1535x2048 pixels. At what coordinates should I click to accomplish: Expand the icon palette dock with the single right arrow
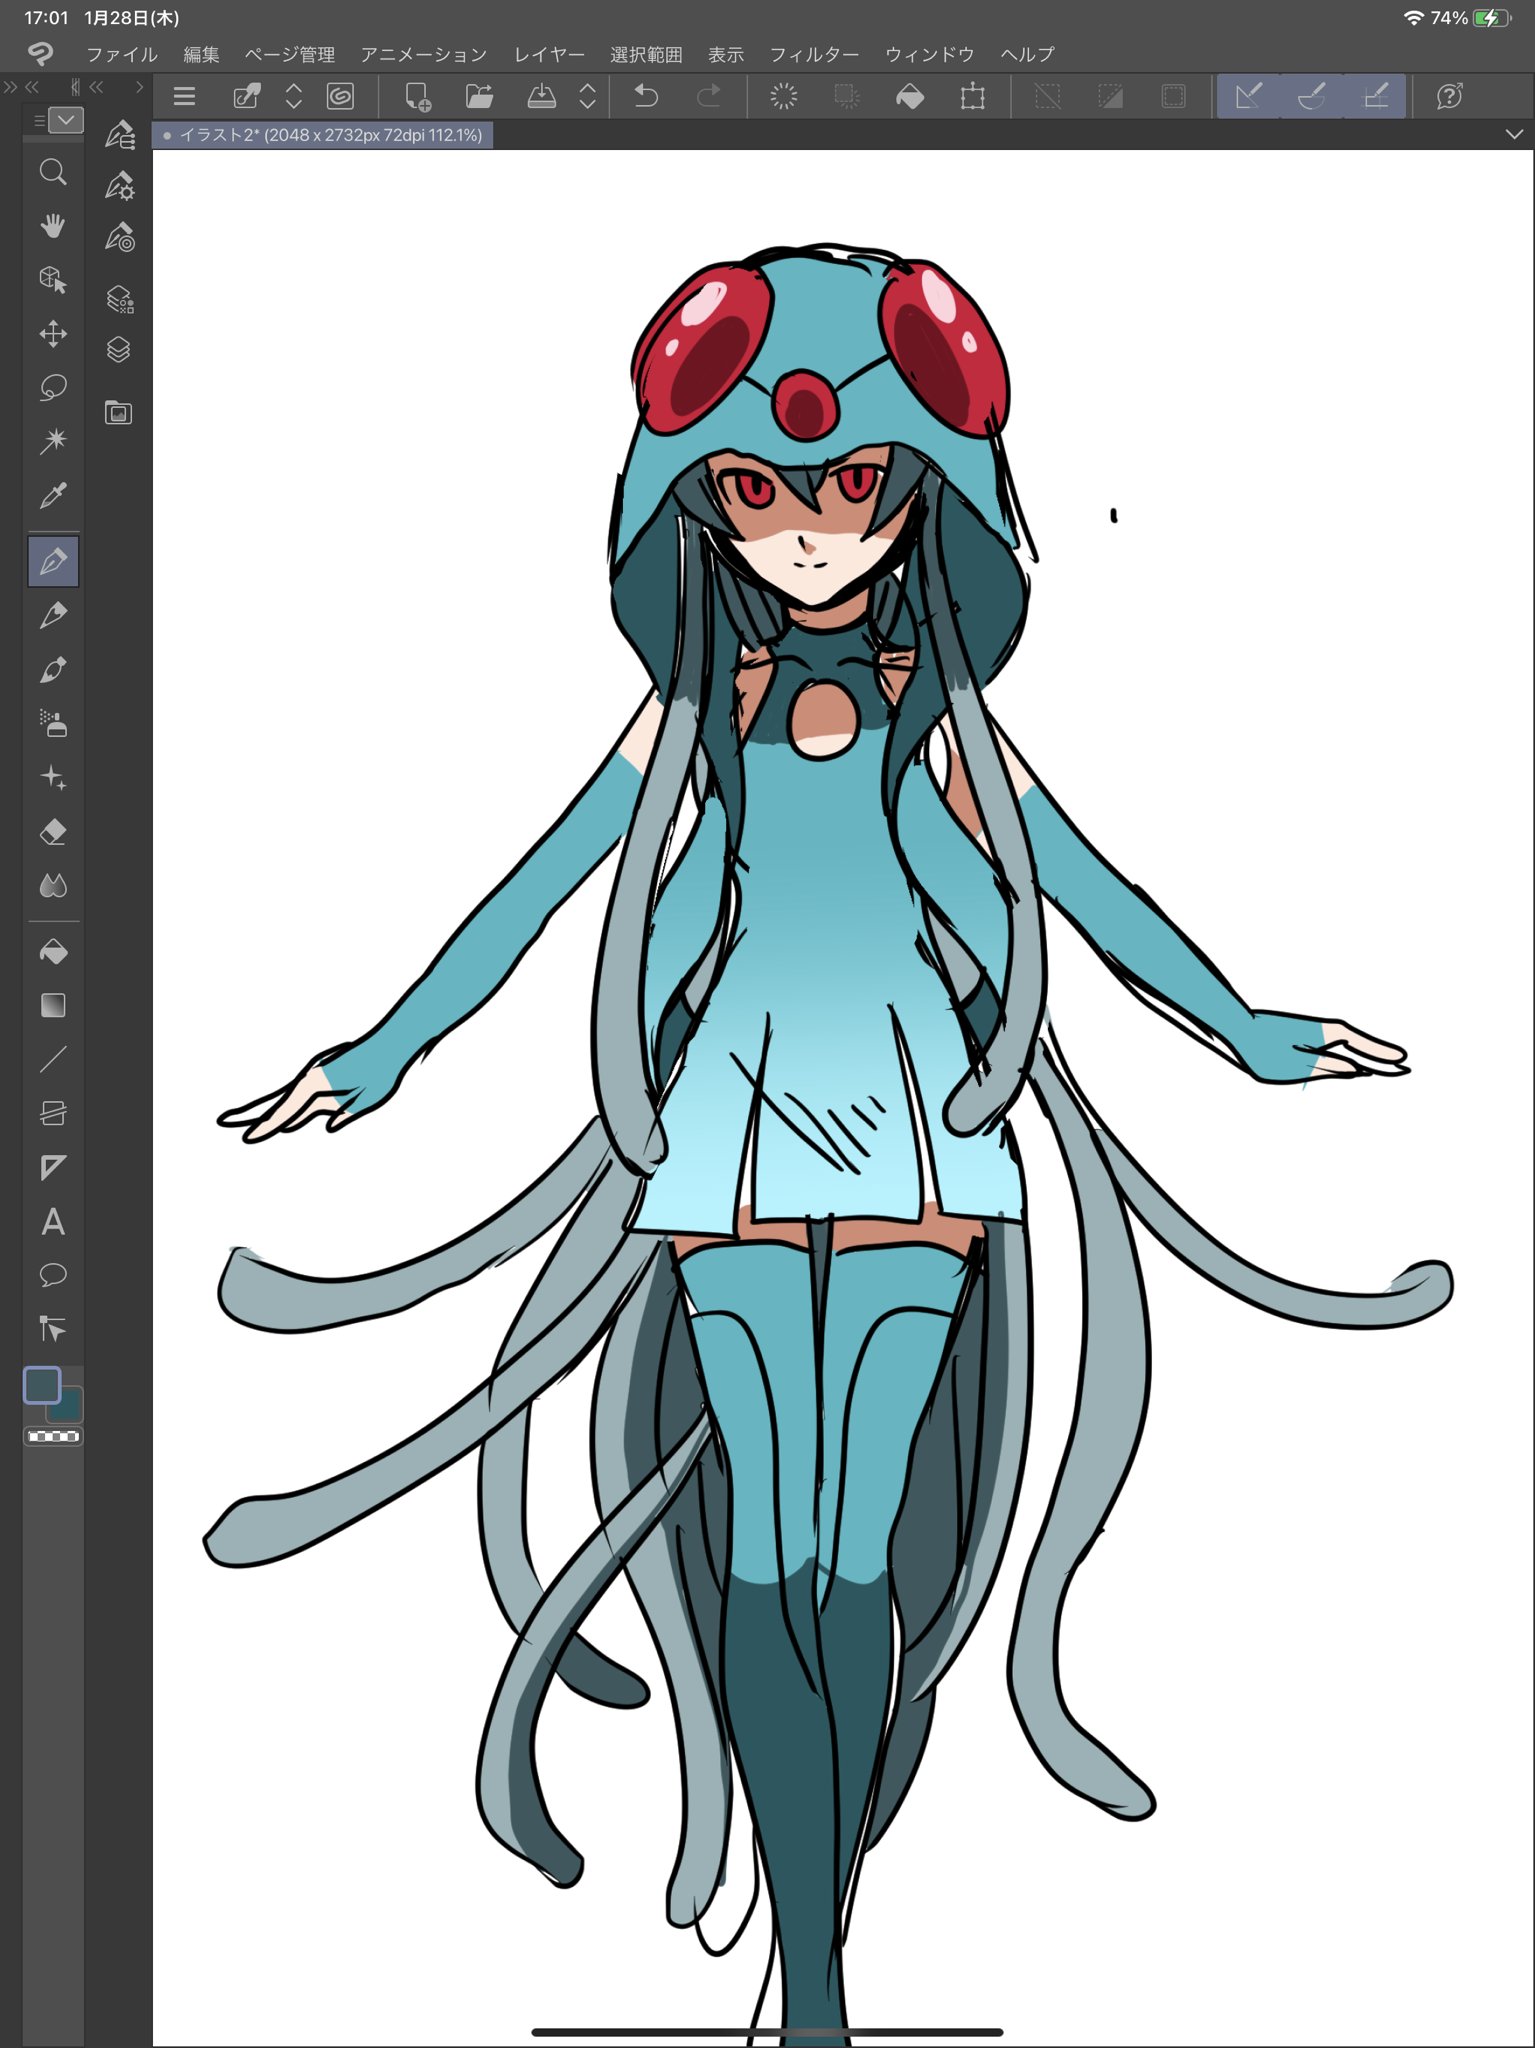click(139, 87)
